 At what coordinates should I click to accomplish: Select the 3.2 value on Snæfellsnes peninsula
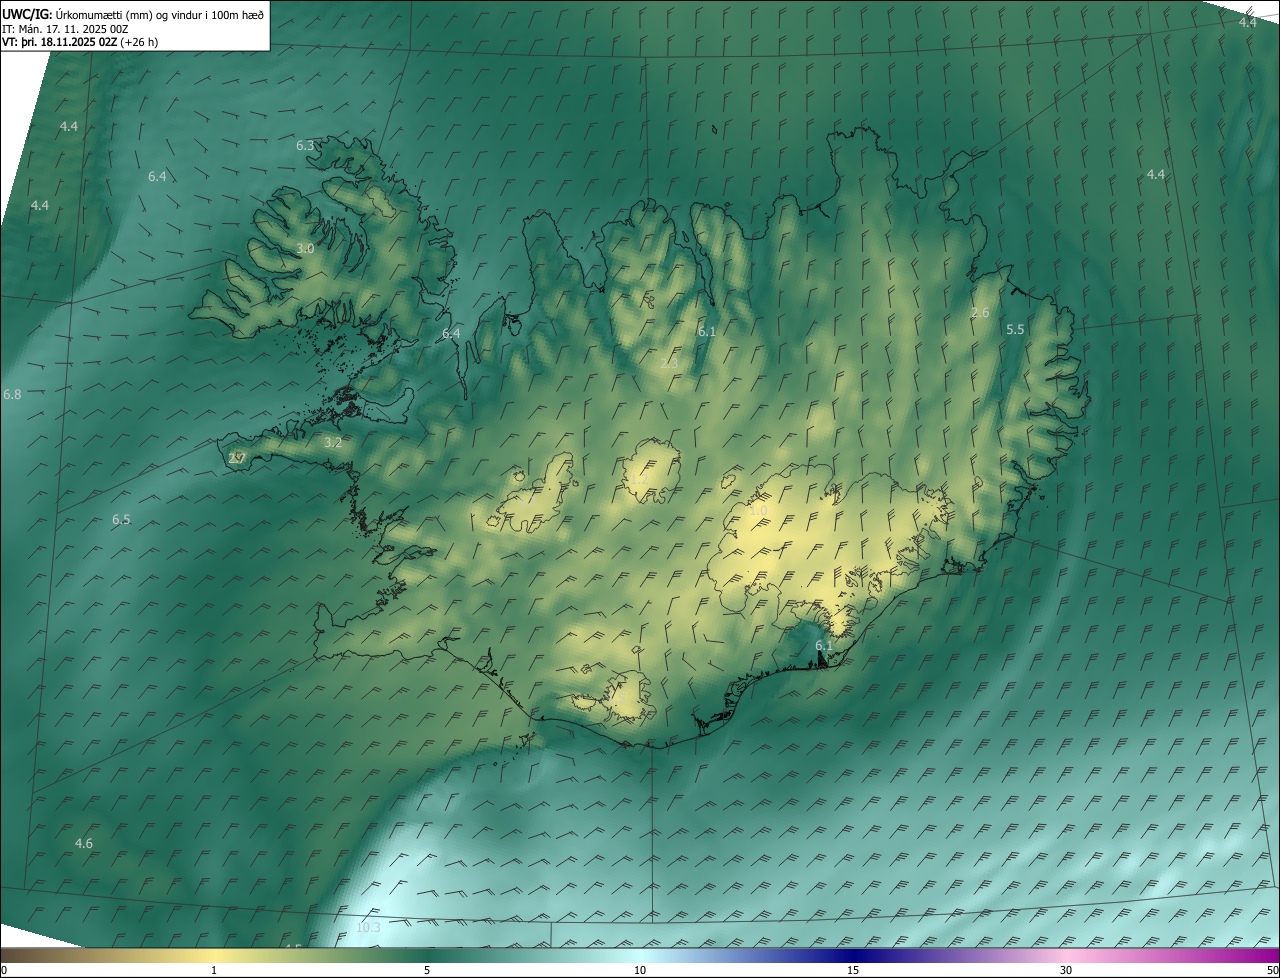click(x=334, y=442)
